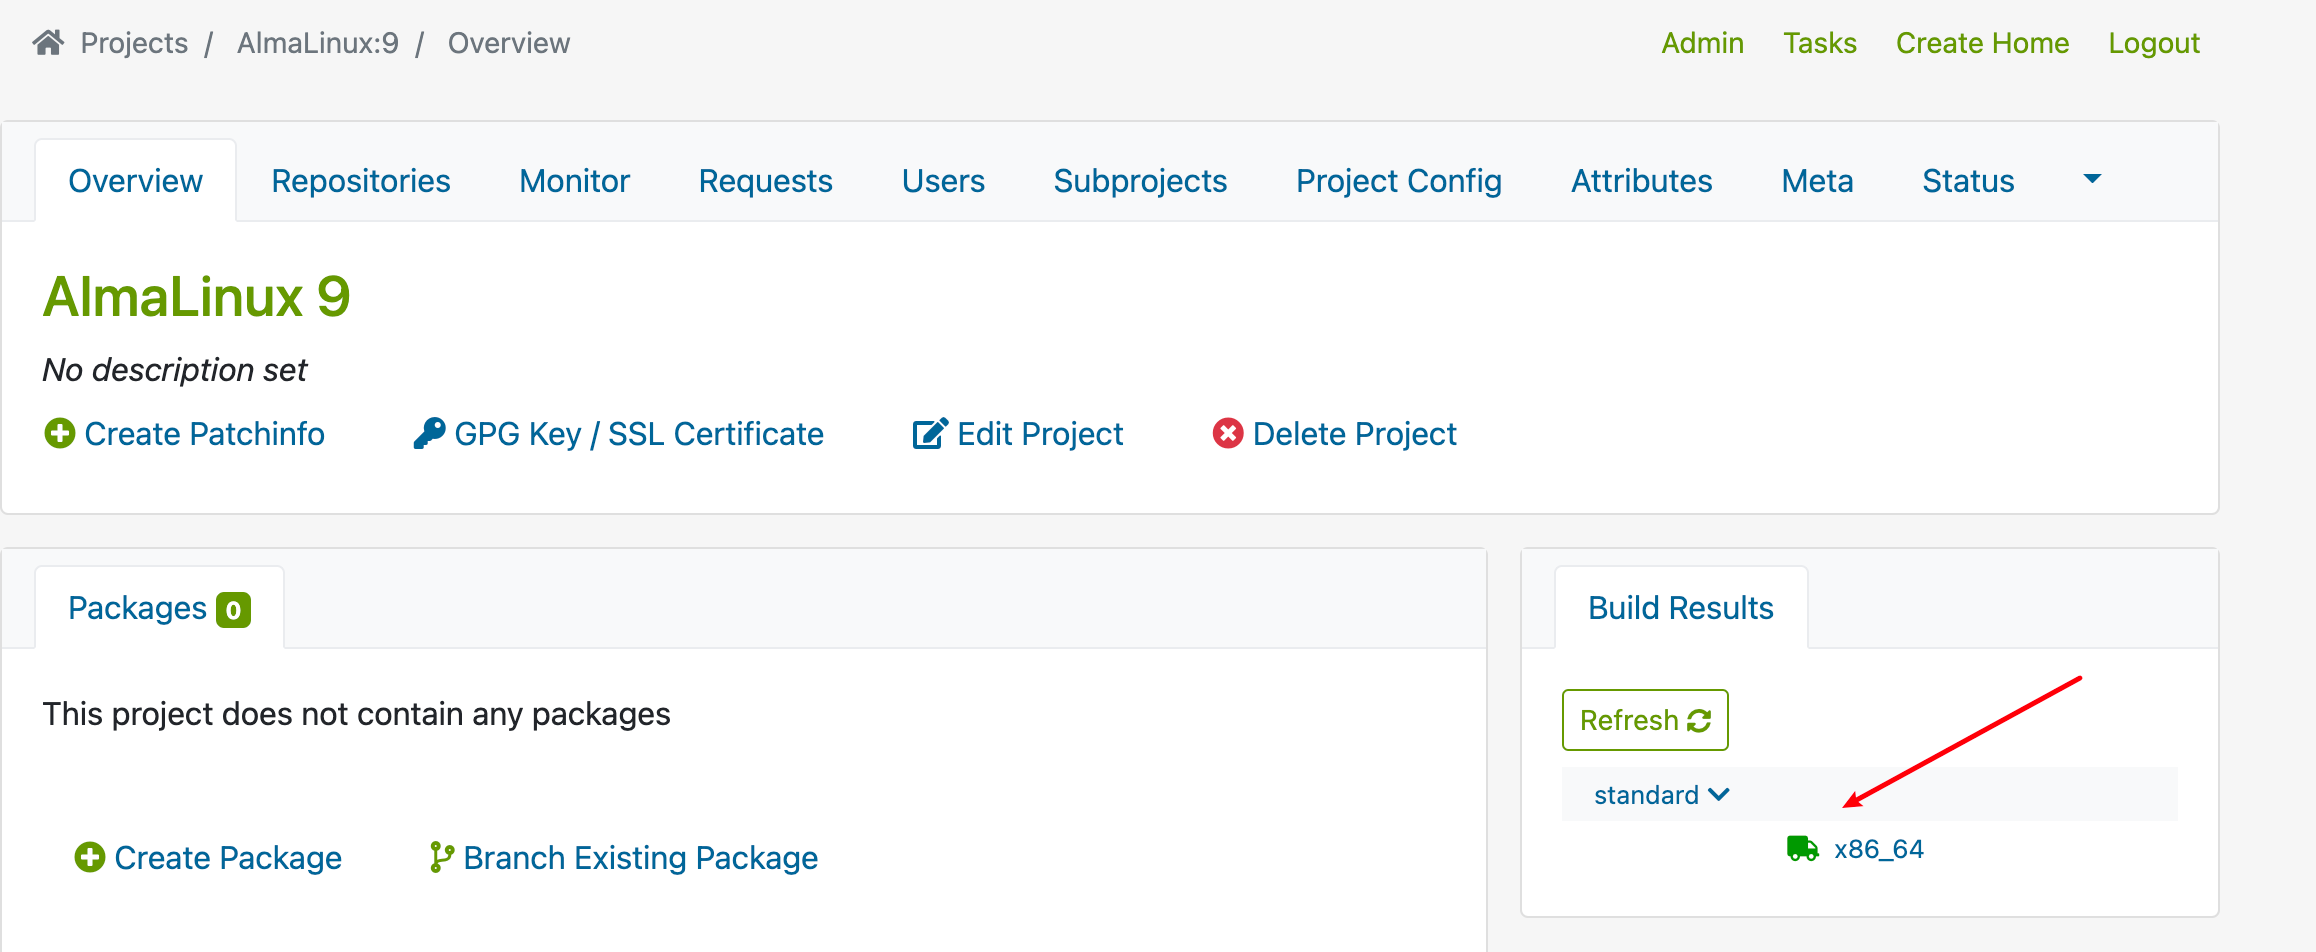Click AlmaLinux:9 in the breadcrumb
This screenshot has height=952, width=2316.
pyautogui.click(x=318, y=43)
